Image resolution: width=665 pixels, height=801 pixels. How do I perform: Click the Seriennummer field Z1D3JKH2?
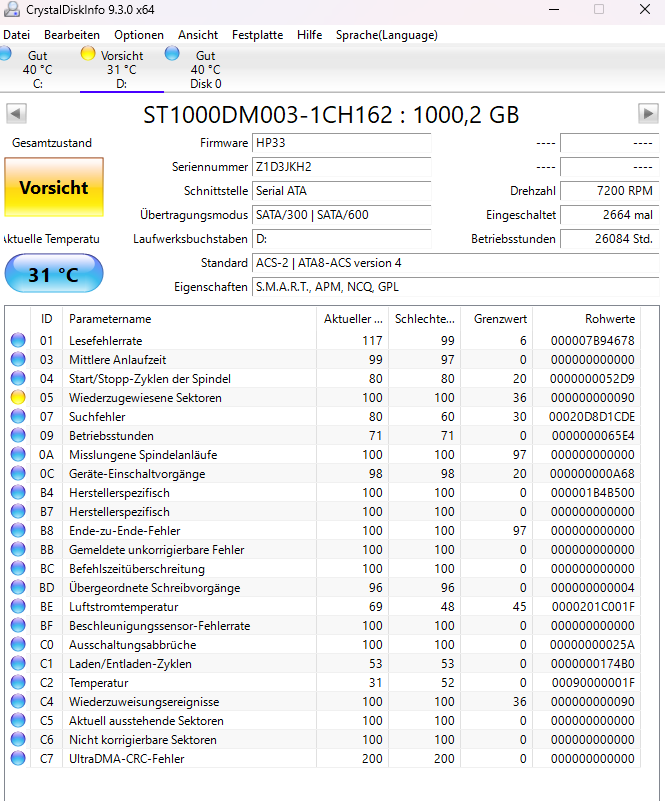(x=342, y=167)
